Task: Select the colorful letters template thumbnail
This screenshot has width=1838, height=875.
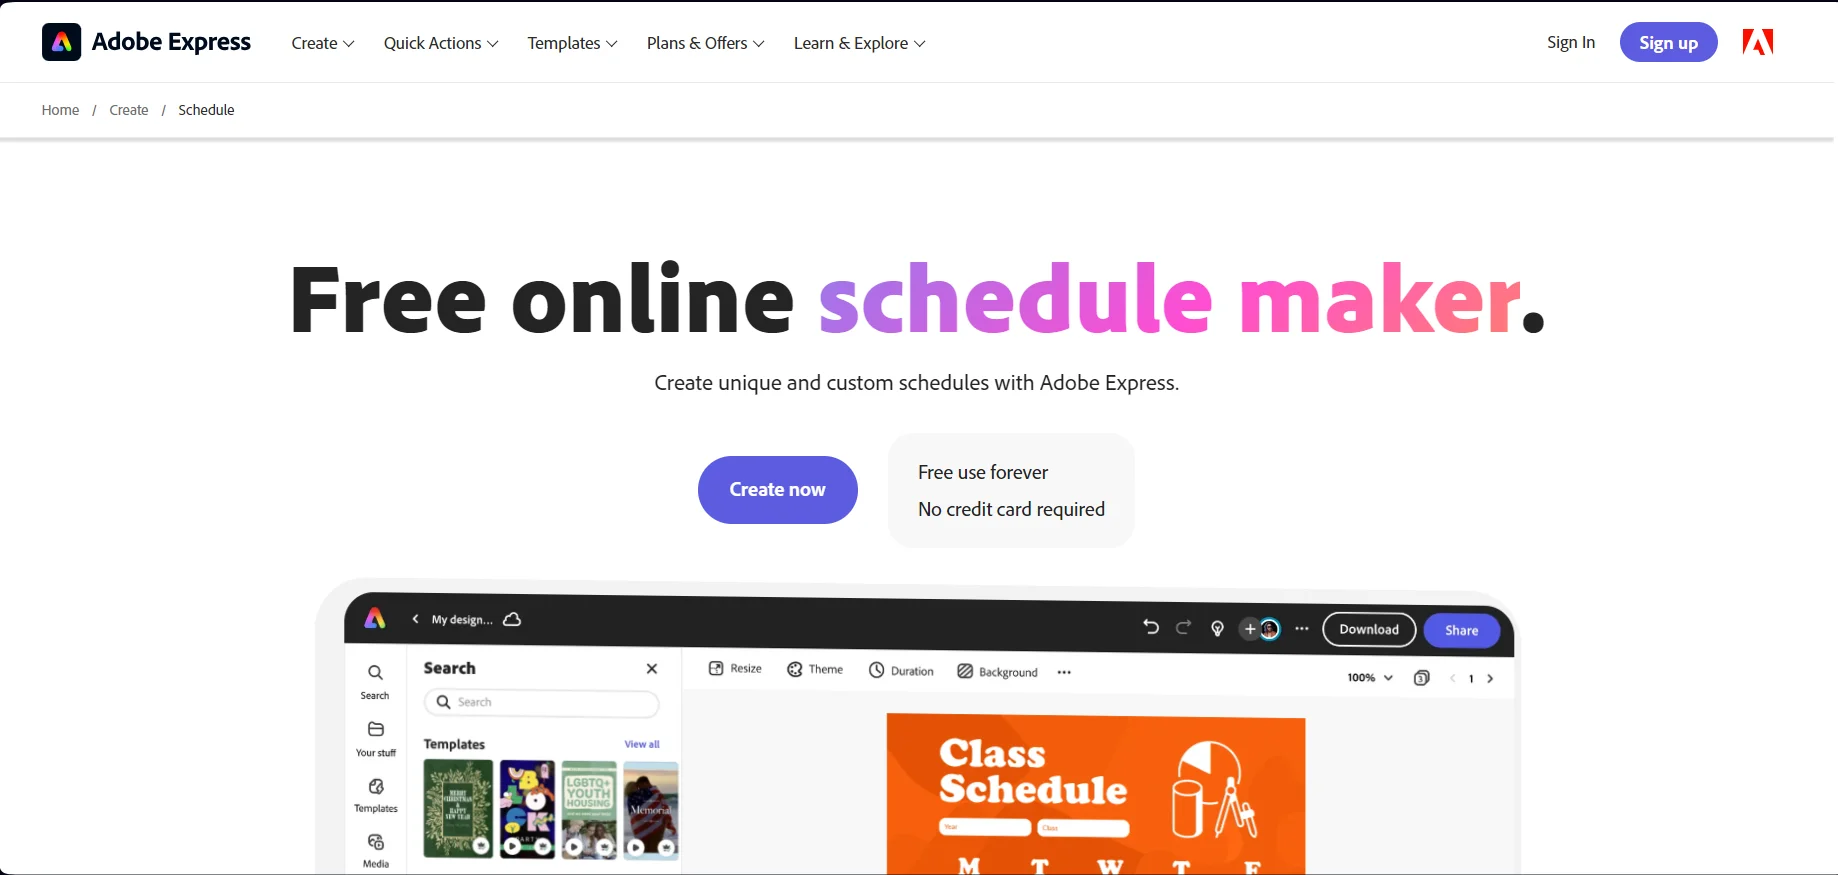Action: (x=527, y=809)
